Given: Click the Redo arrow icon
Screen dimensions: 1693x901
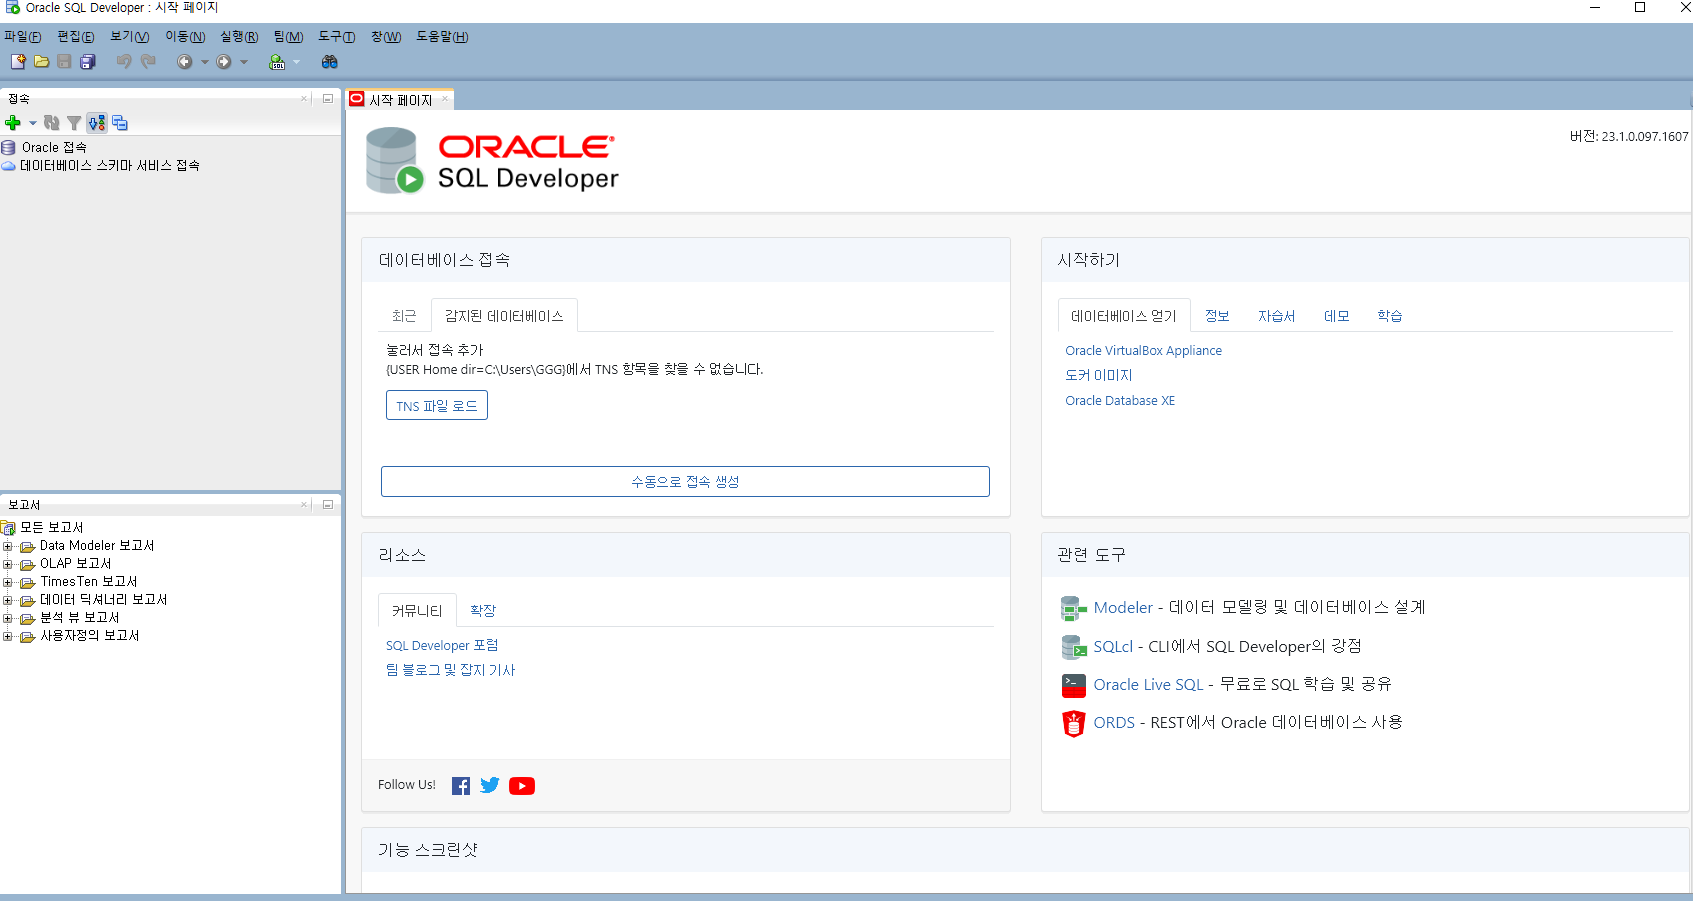Looking at the screenshot, I should pyautogui.click(x=148, y=62).
